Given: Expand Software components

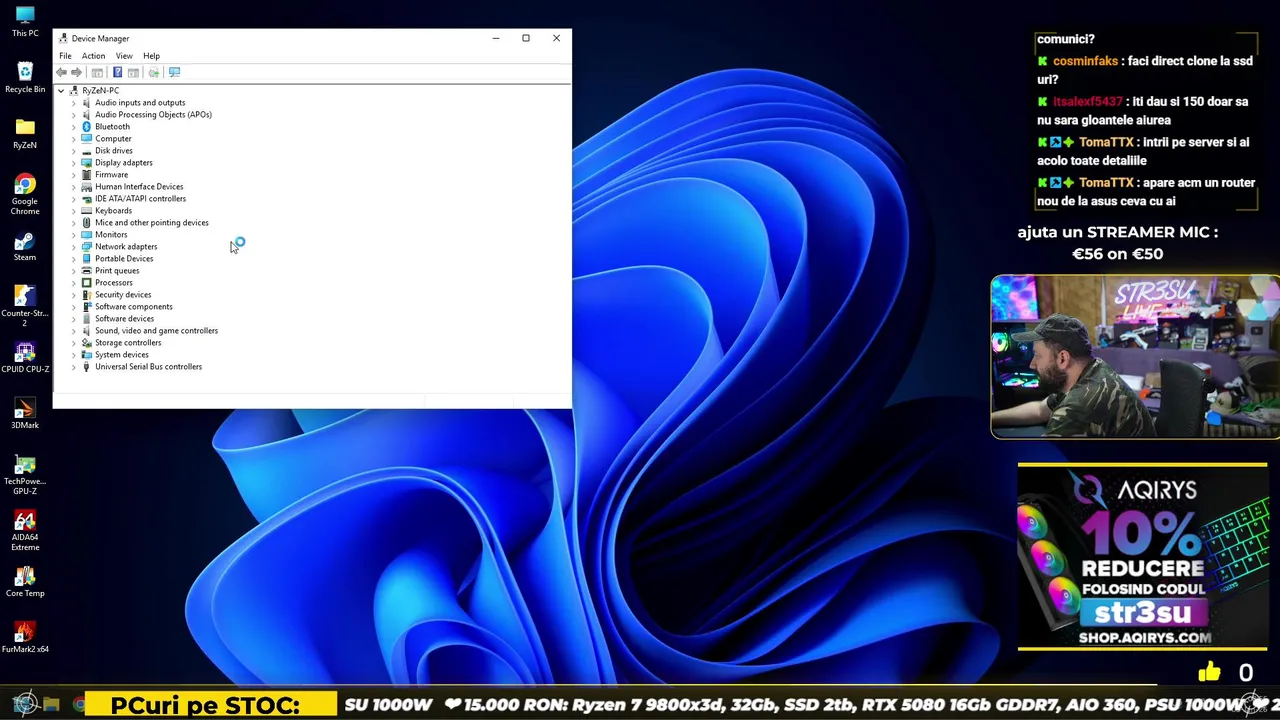Looking at the screenshot, I should tap(73, 307).
